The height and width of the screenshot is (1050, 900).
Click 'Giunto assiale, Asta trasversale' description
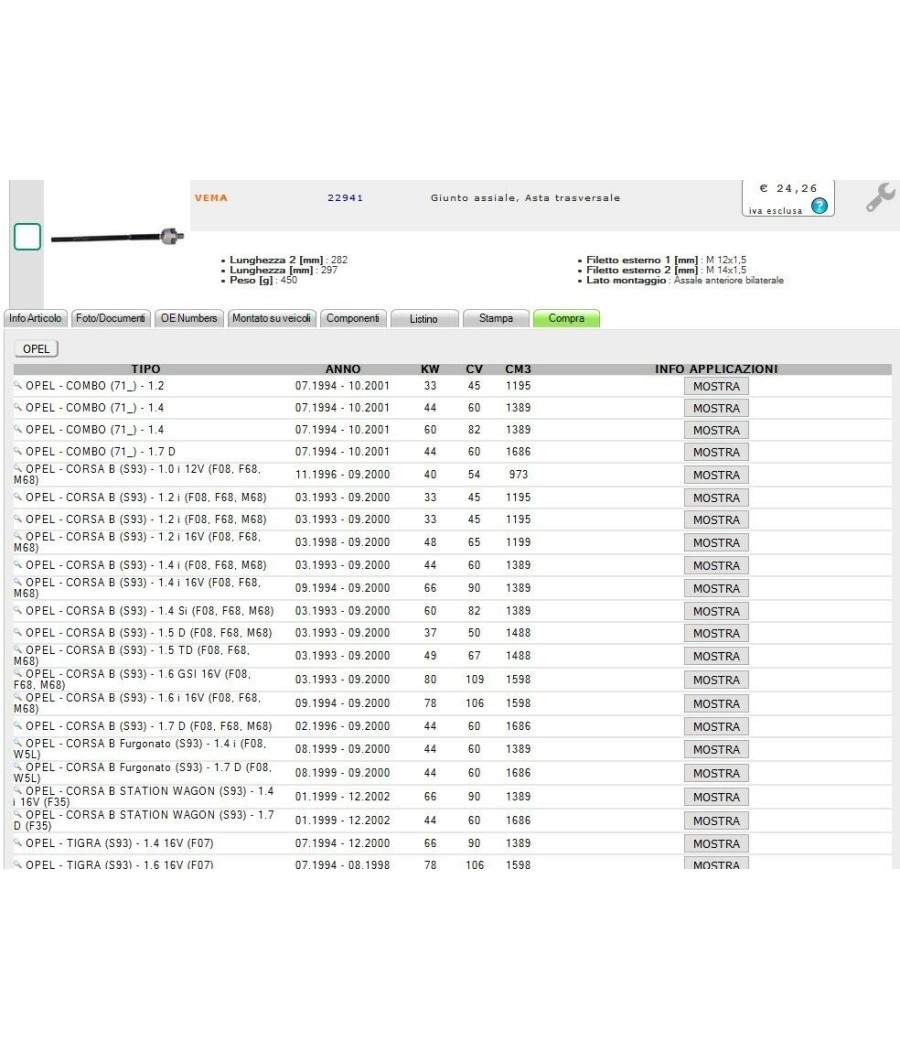526,198
